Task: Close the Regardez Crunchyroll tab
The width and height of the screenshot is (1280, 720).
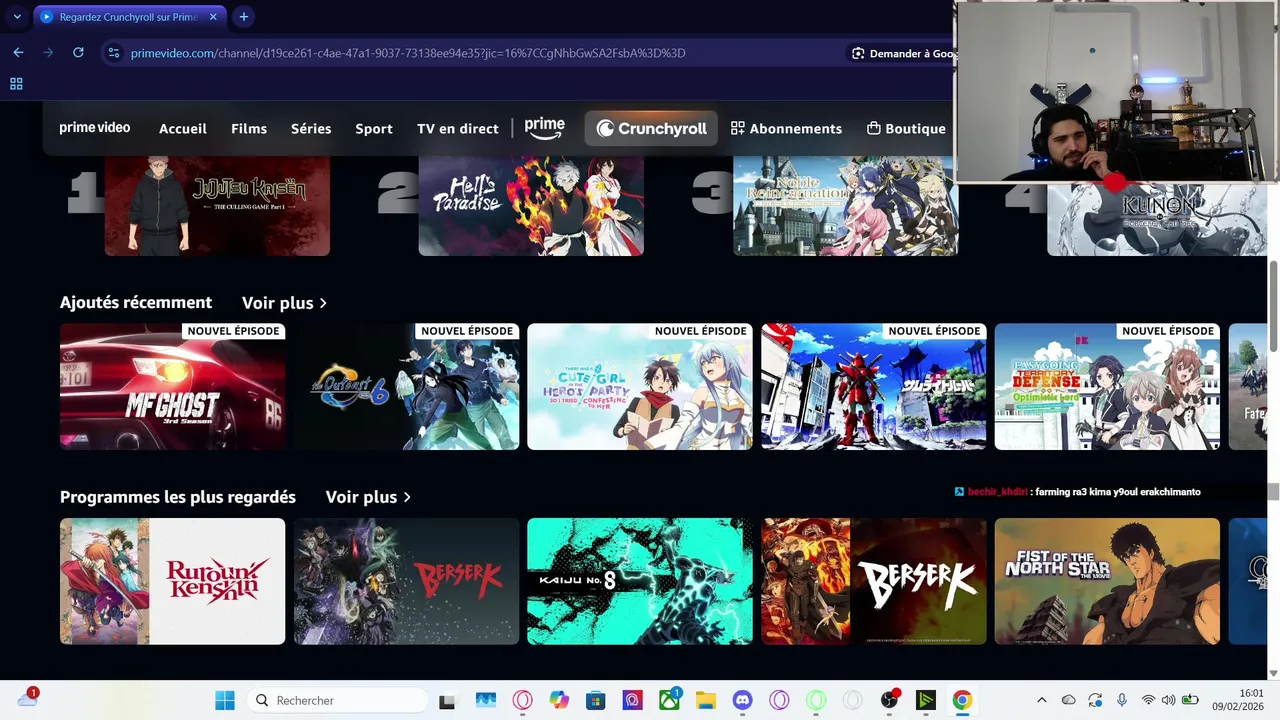Action: tap(213, 17)
